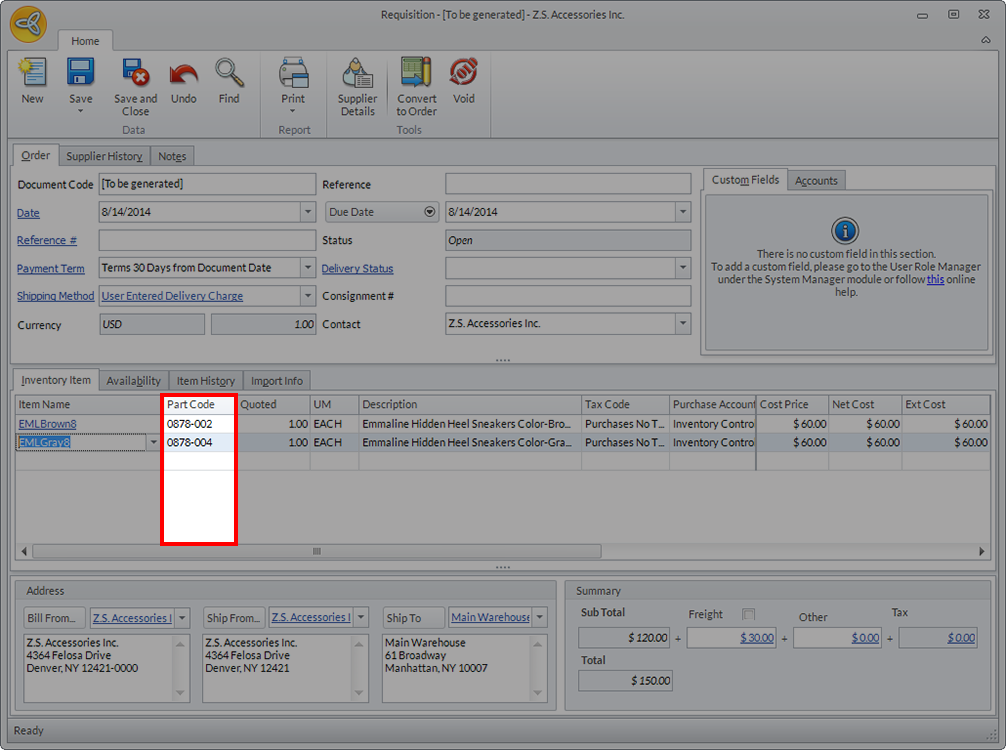Expand the Contact dropdown

pyautogui.click(x=682, y=324)
